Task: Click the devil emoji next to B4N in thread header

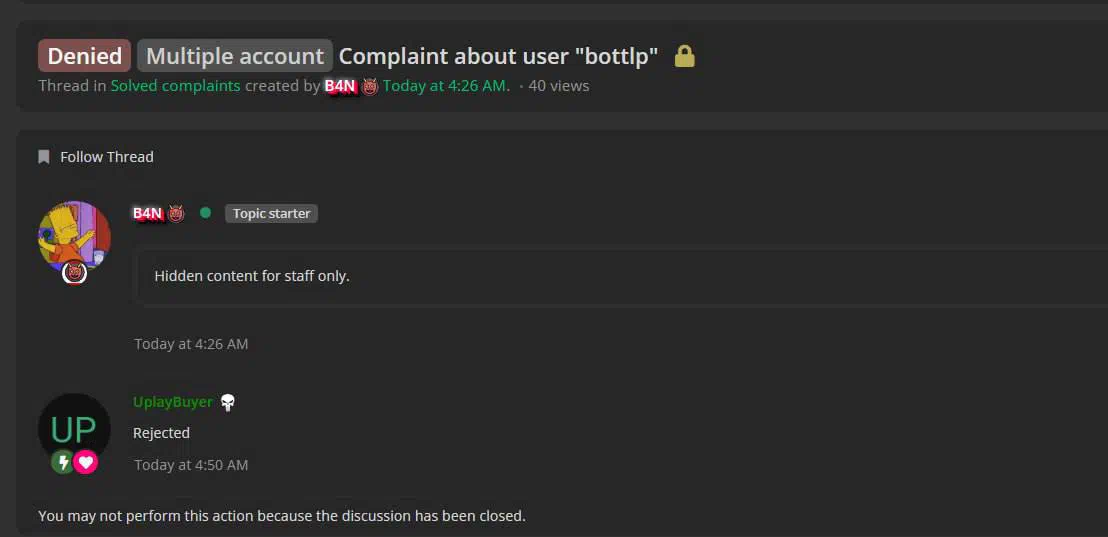Action: pos(370,86)
